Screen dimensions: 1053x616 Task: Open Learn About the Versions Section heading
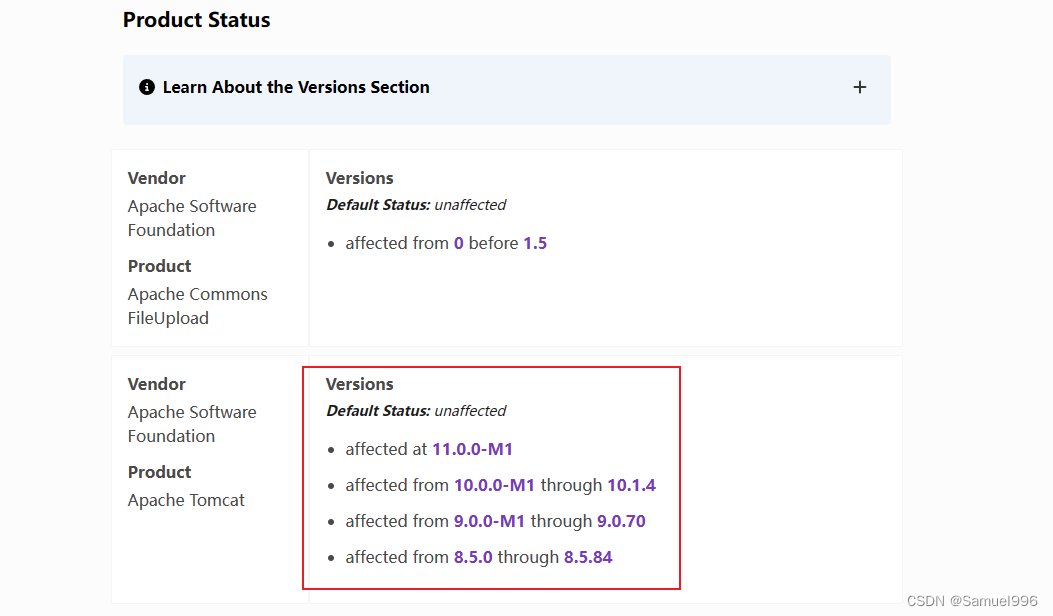click(296, 87)
